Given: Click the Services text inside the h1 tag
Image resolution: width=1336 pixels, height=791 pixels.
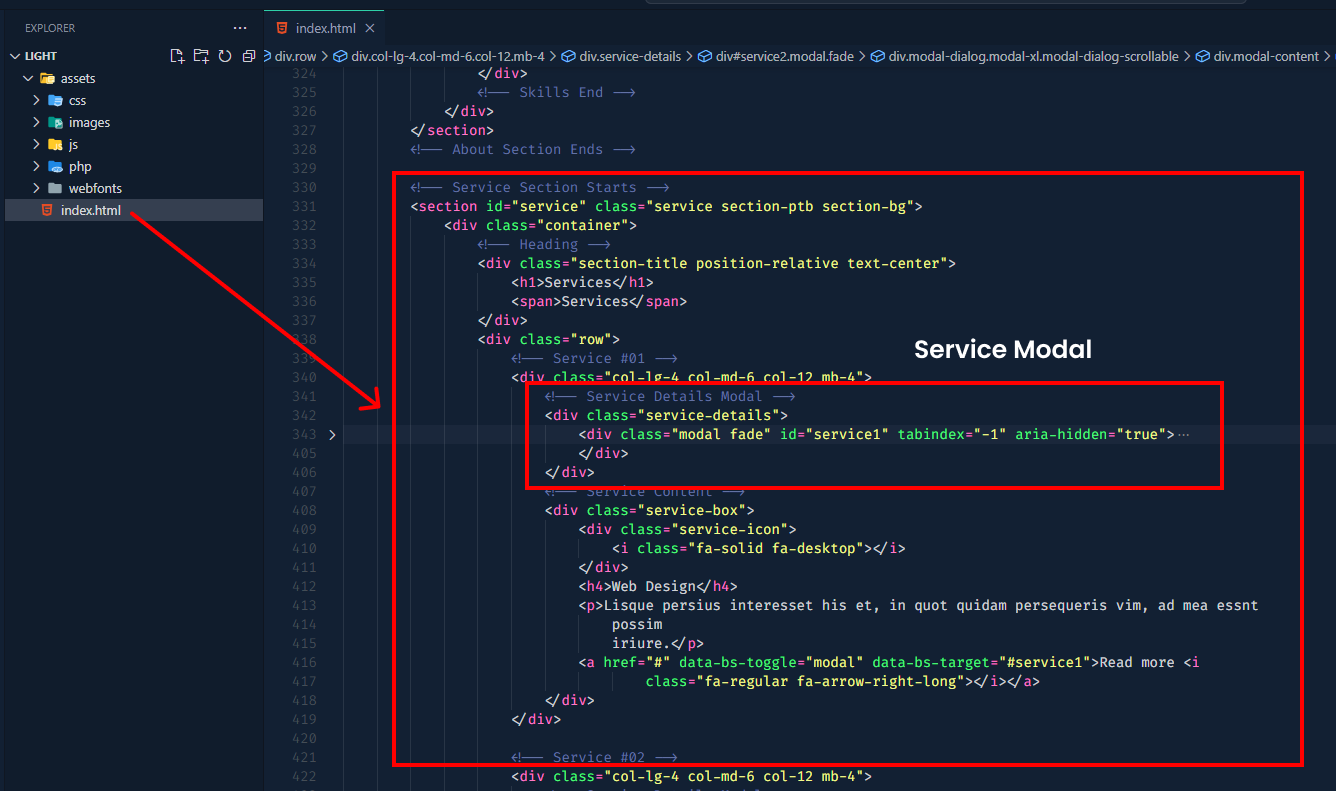Looking at the screenshot, I should point(578,283).
